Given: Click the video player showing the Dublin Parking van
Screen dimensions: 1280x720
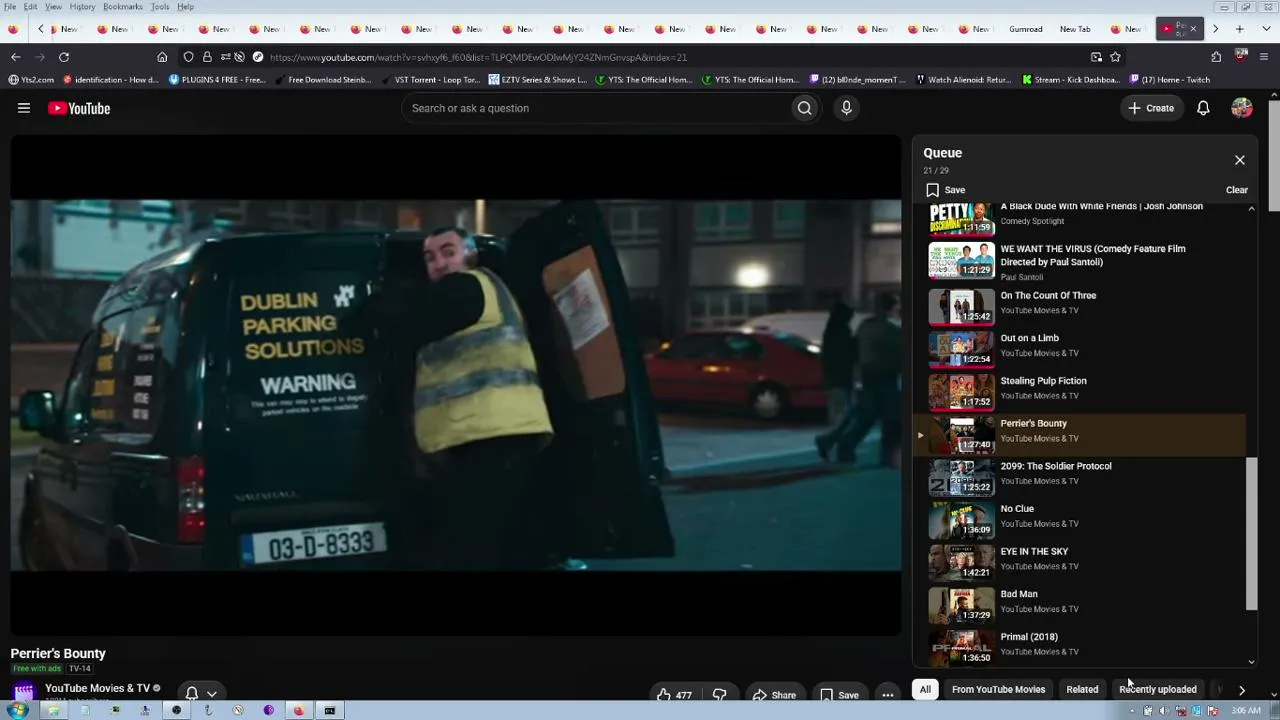Looking at the screenshot, I should 456,385.
